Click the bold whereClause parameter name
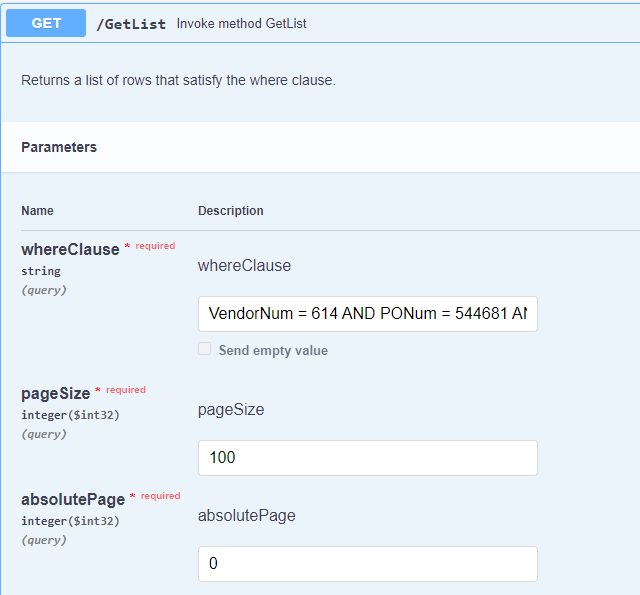The image size is (640, 595). (70, 249)
